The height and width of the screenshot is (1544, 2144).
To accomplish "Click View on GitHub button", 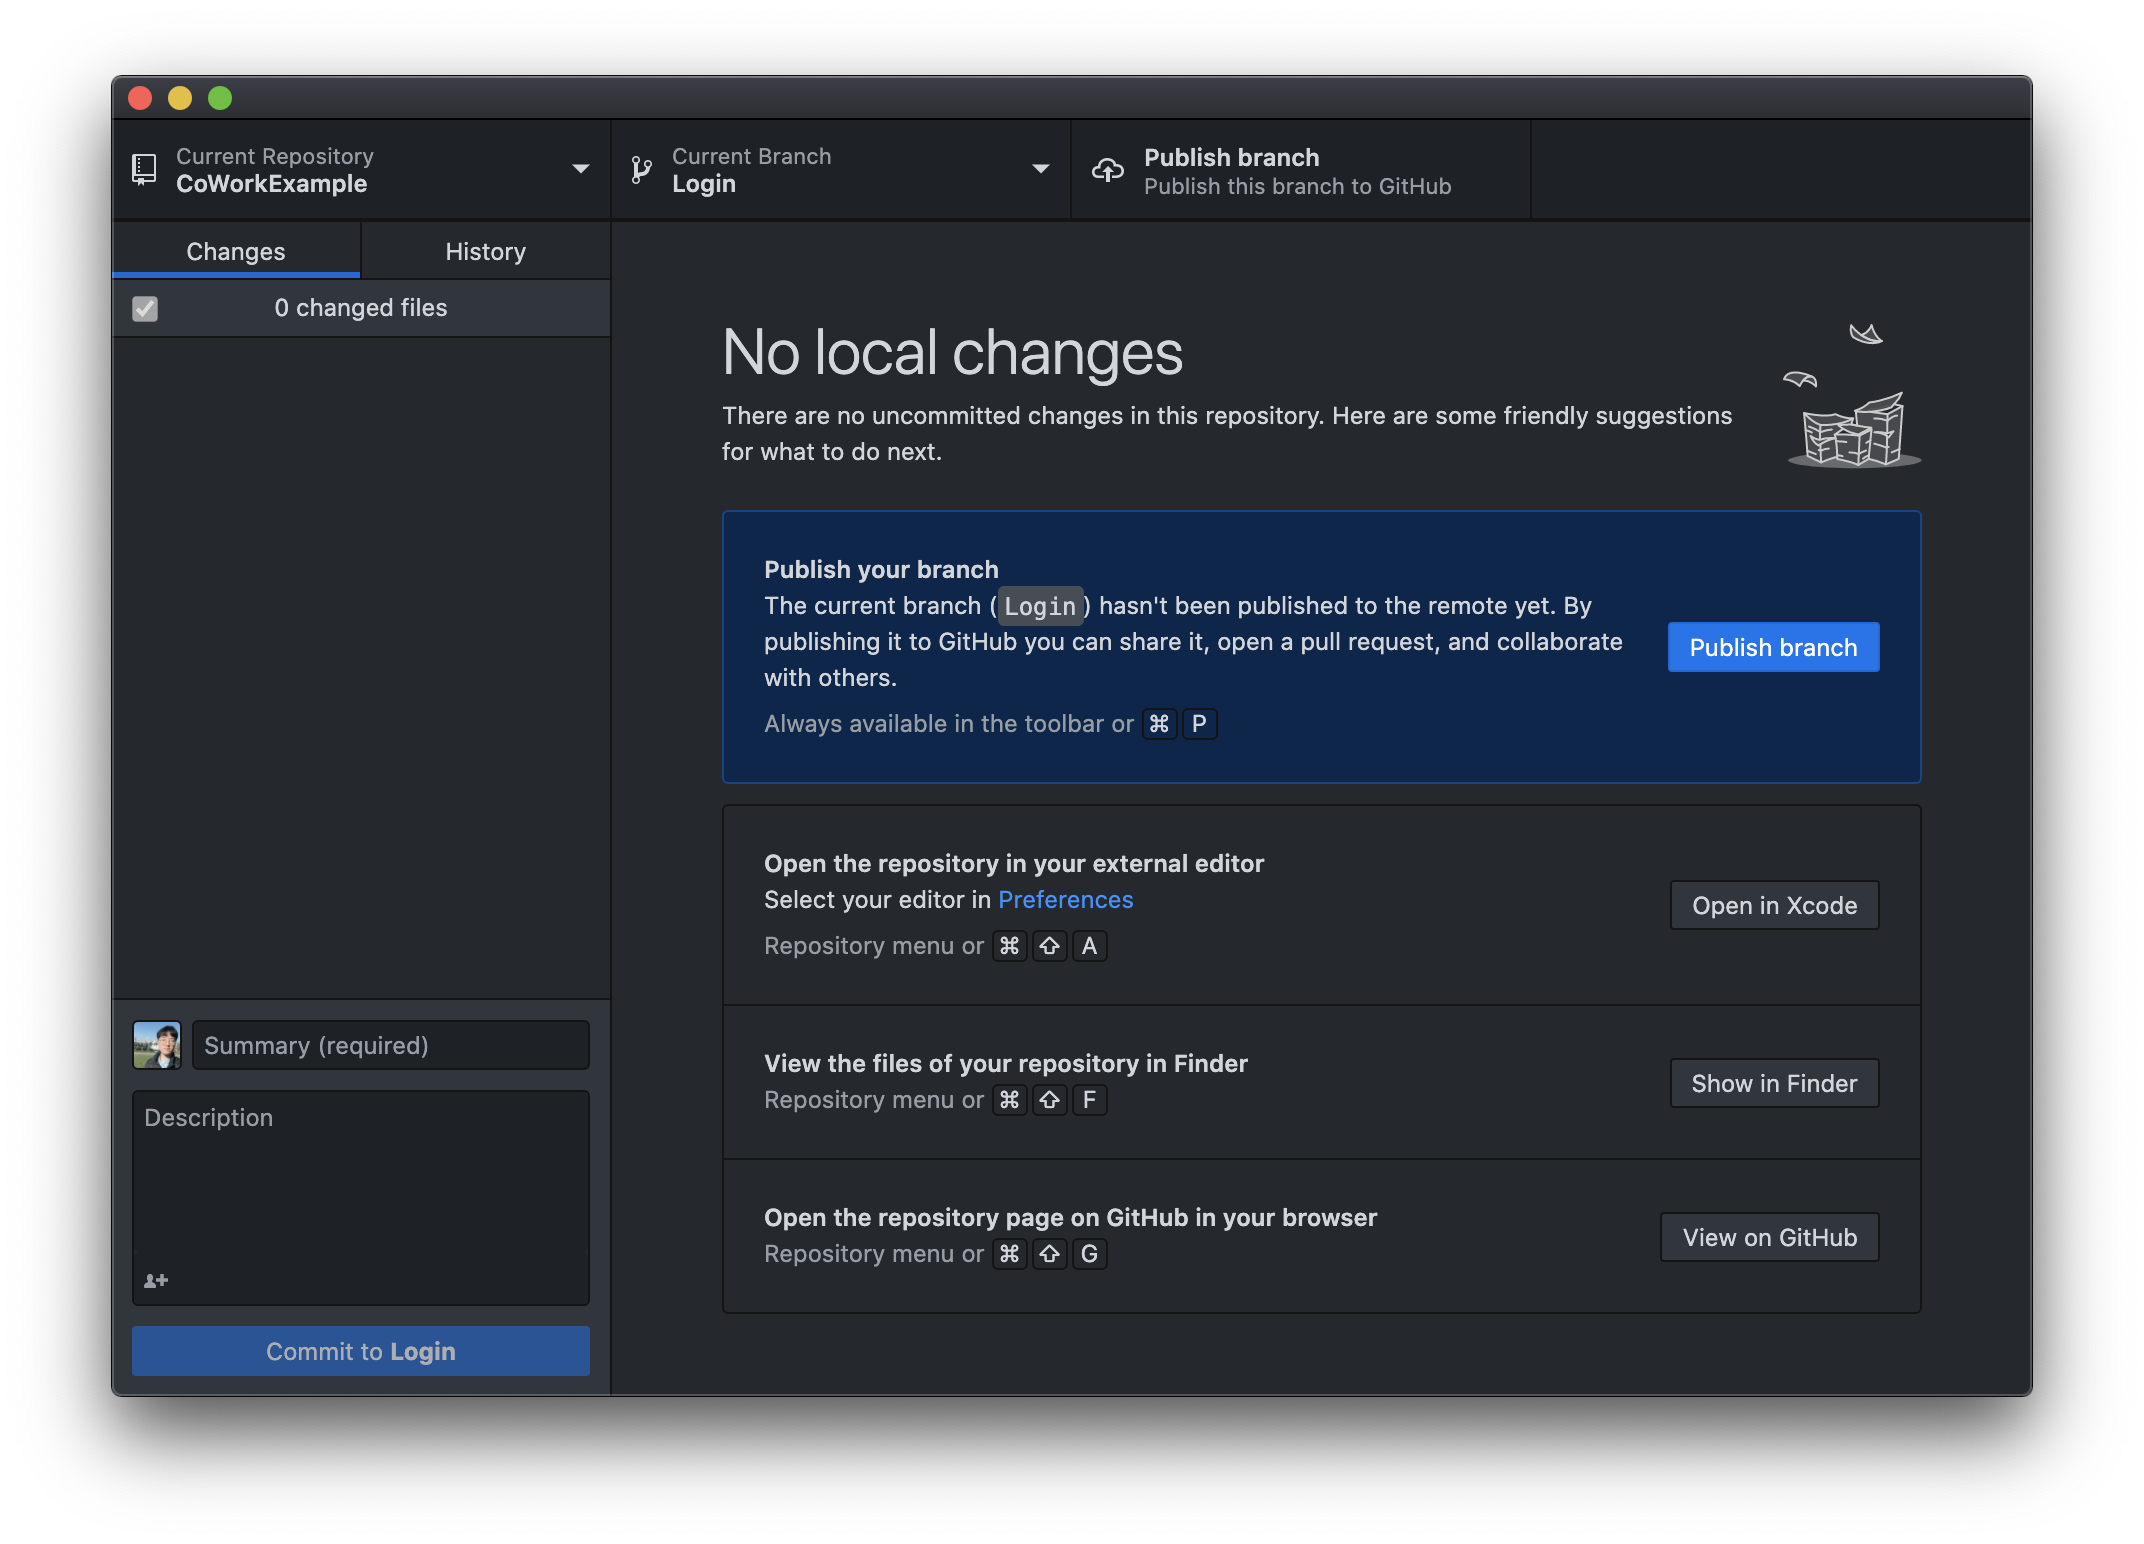I will click(1769, 1237).
